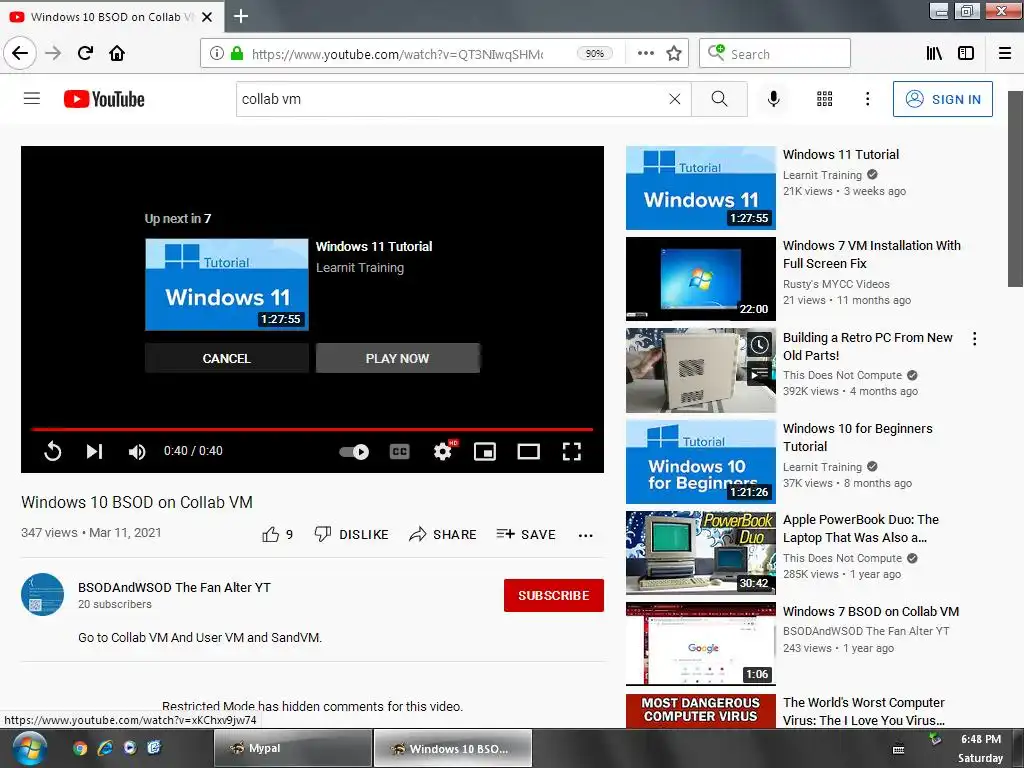Search with your voice microphone icon
Image resolution: width=1024 pixels, height=768 pixels.
(x=773, y=99)
